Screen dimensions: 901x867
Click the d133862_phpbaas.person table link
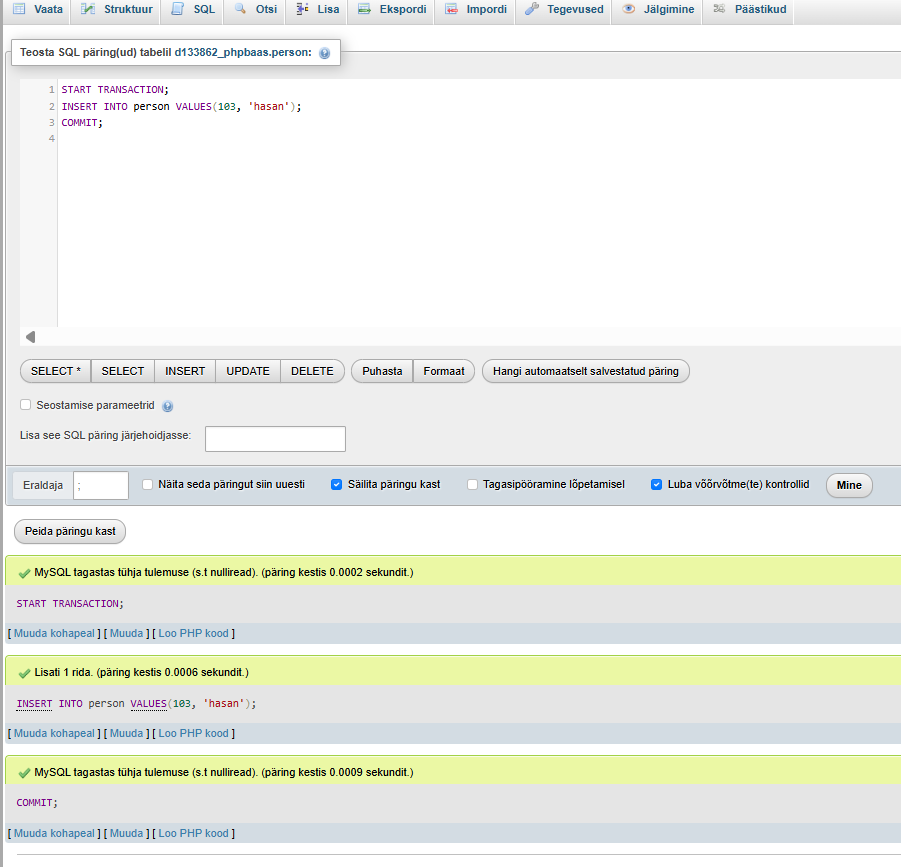[x=243, y=52]
